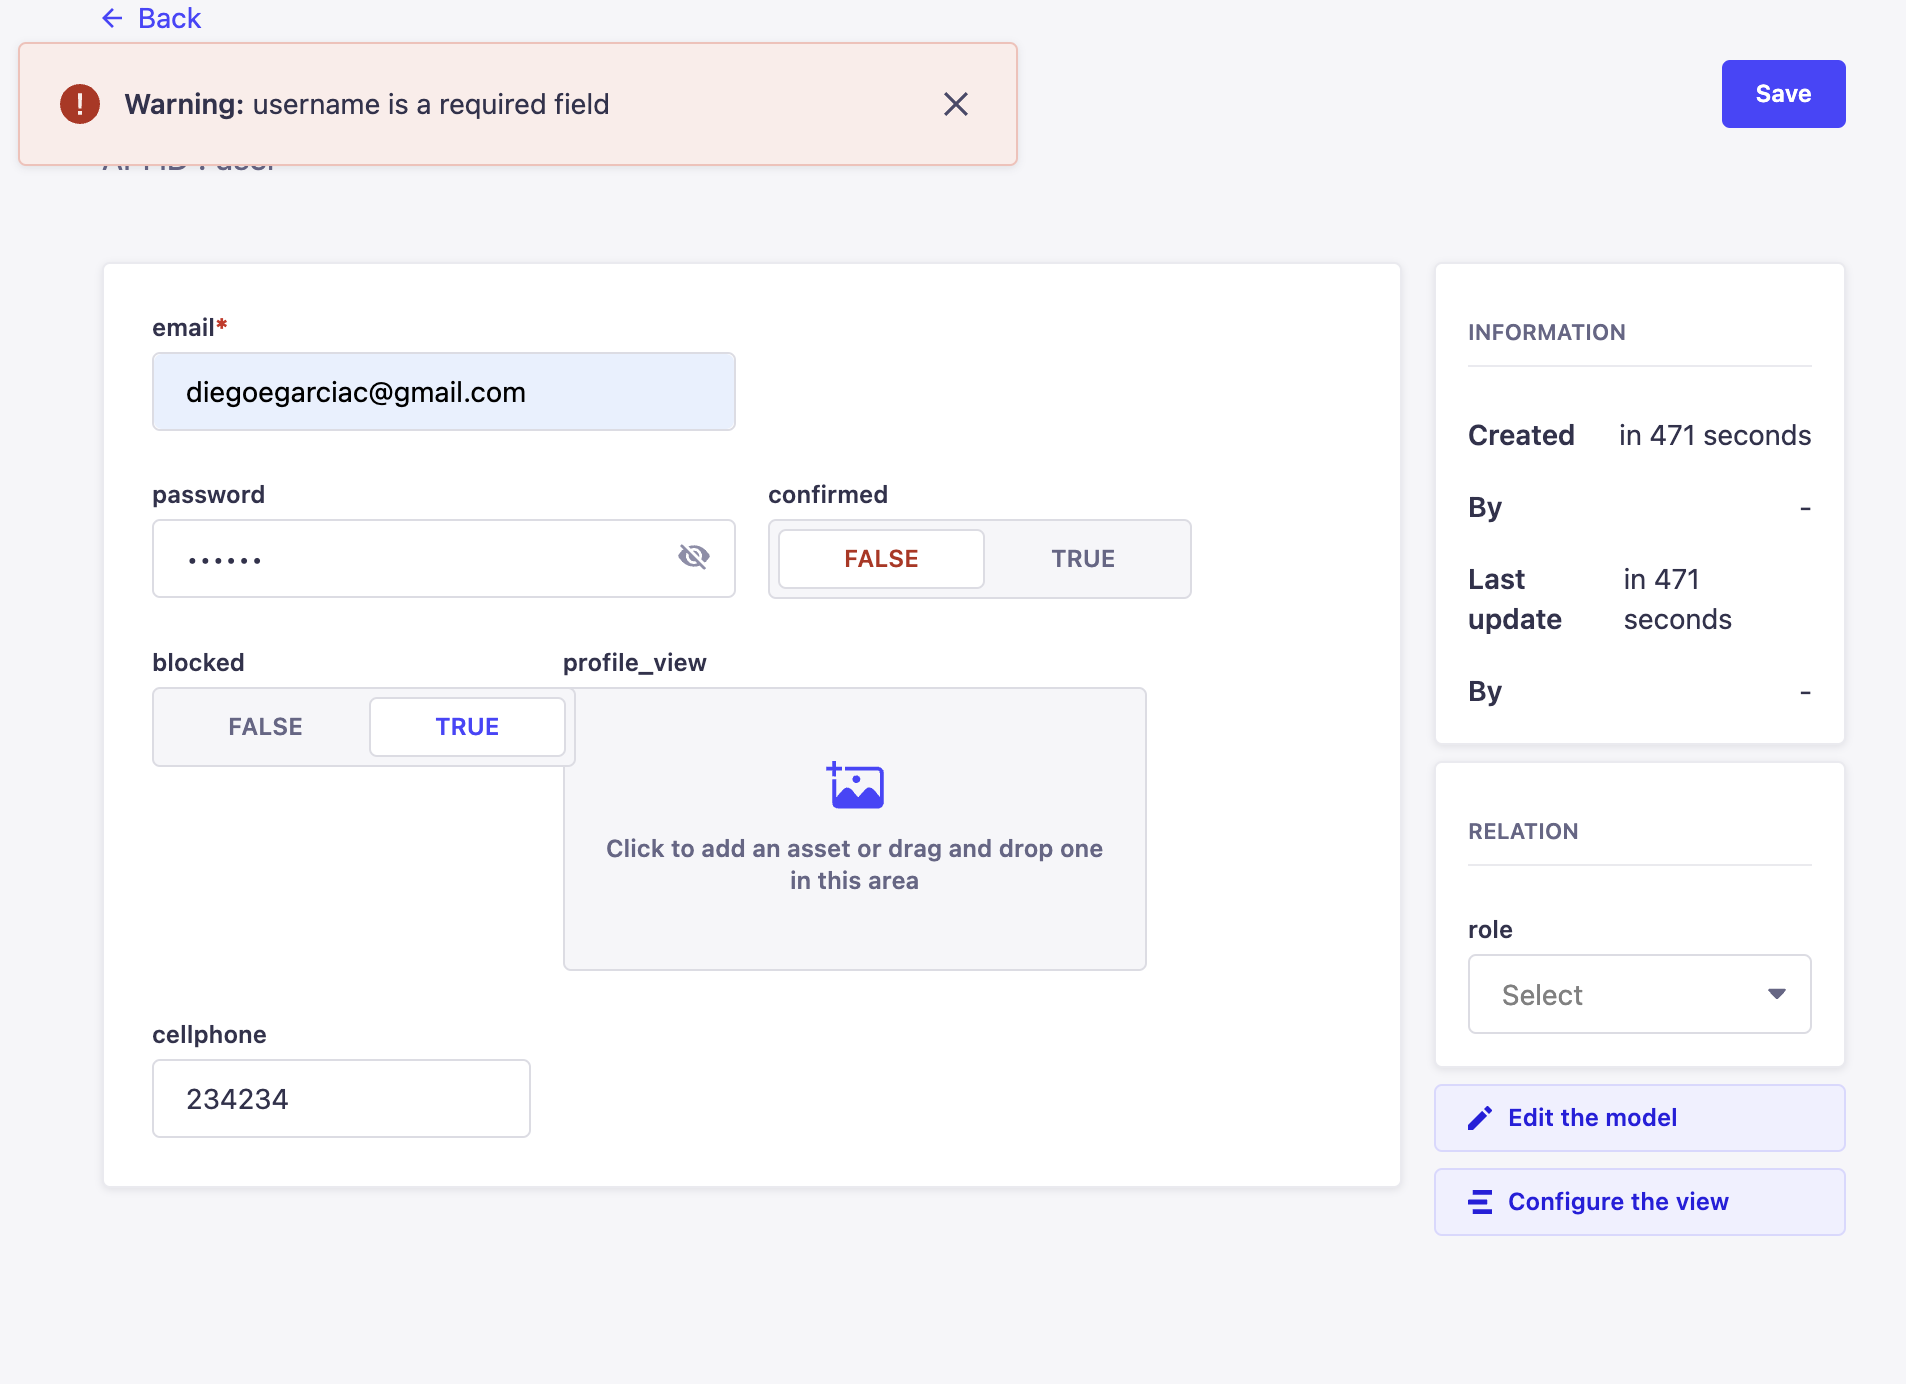Click the image icon inside profile_view area
Viewport: 1906px width, 1384px height.
(856, 785)
